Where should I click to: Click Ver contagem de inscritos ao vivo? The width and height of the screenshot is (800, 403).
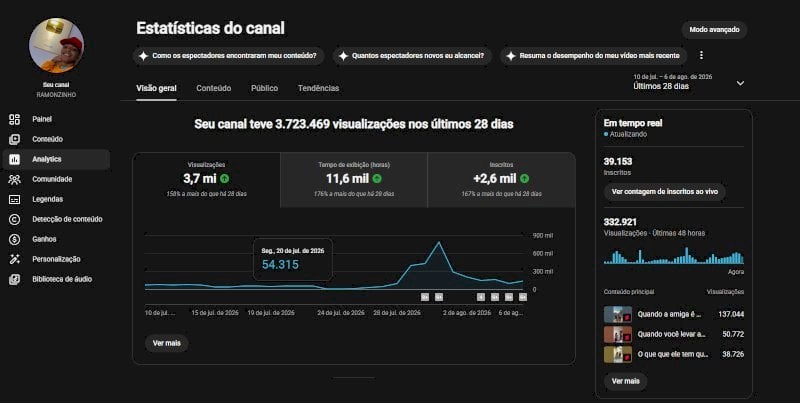coord(664,192)
